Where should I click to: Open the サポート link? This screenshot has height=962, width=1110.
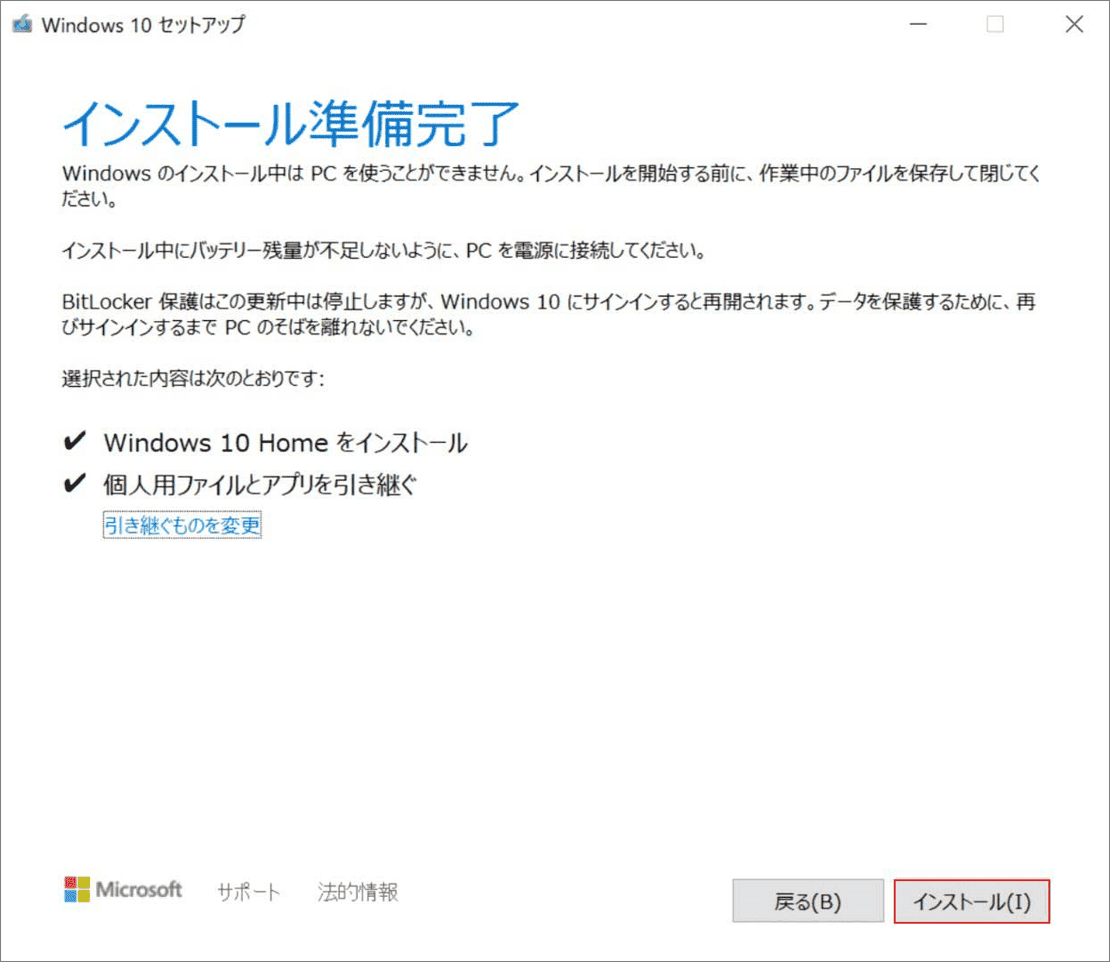tap(248, 892)
